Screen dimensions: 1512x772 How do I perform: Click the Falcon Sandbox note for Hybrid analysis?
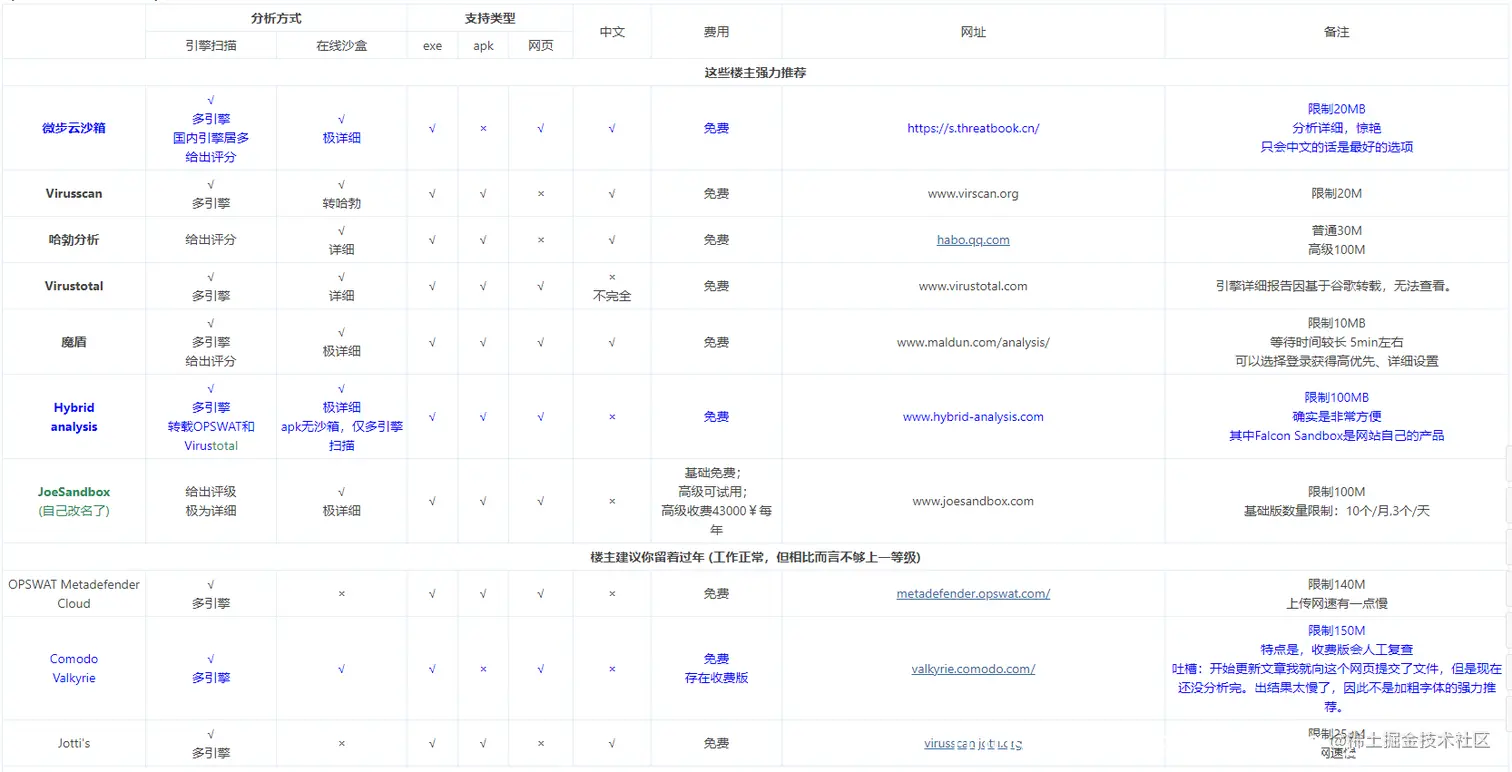pos(1336,436)
